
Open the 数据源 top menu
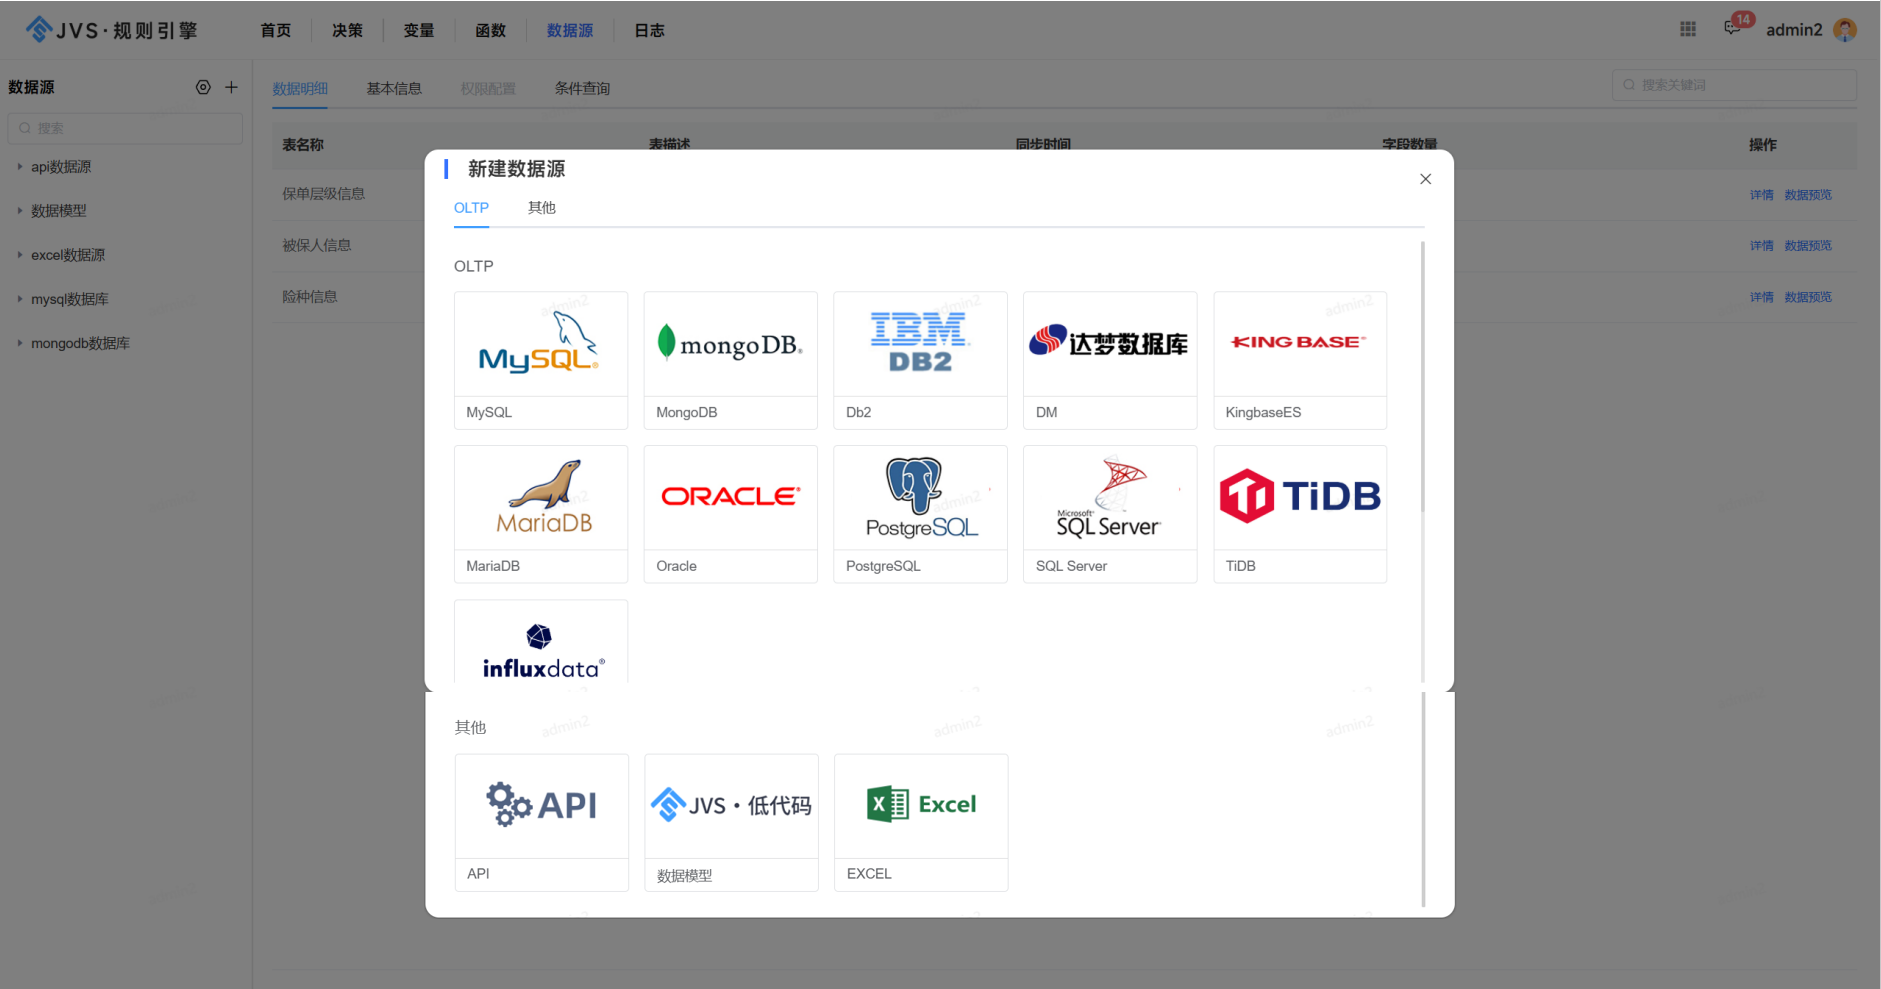click(x=570, y=31)
